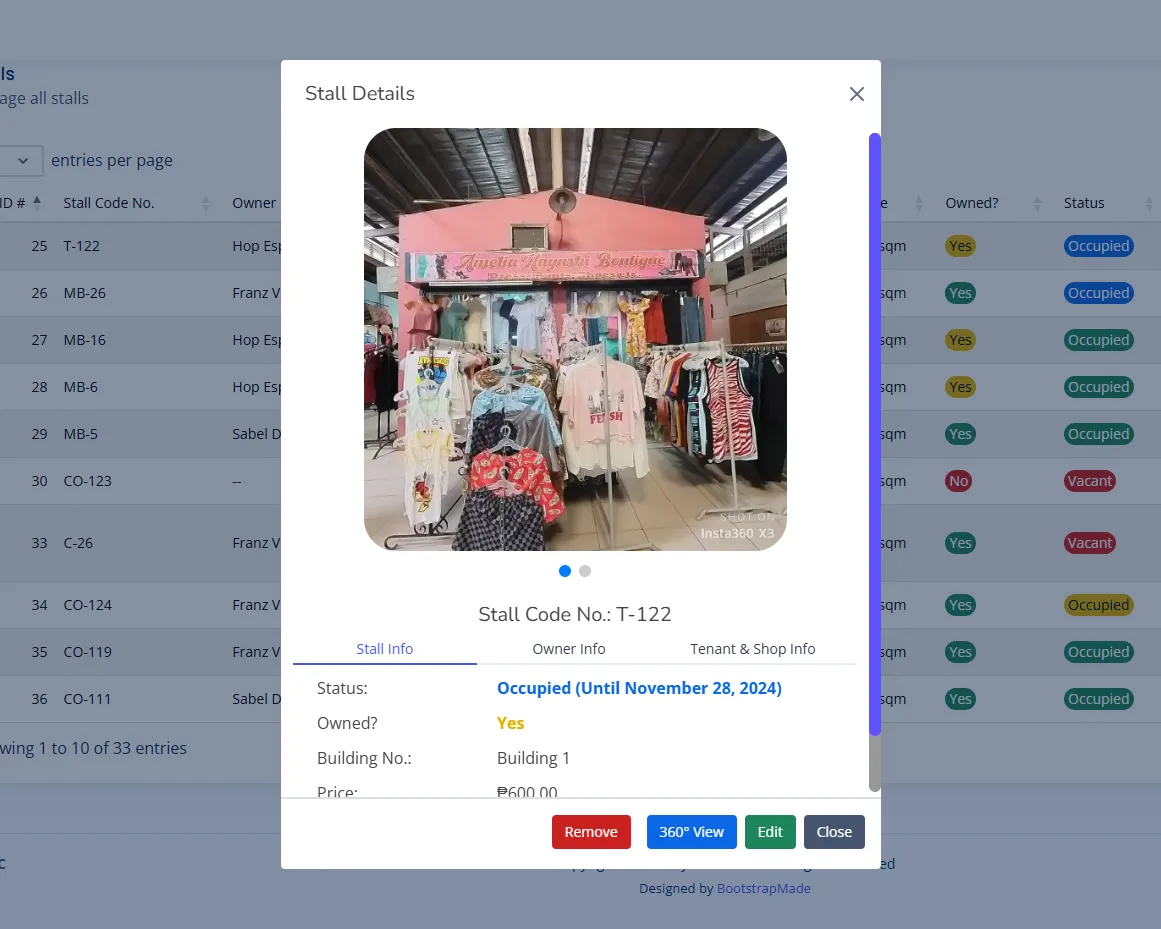
Task: Switch to Tenant & Shop Info tab
Action: pyautogui.click(x=752, y=648)
